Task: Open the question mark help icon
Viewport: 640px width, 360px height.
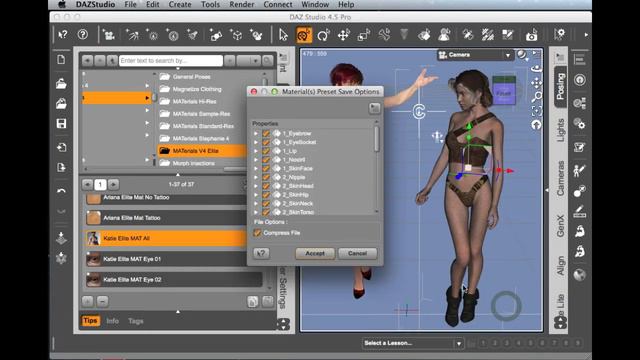Action: [x=83, y=35]
